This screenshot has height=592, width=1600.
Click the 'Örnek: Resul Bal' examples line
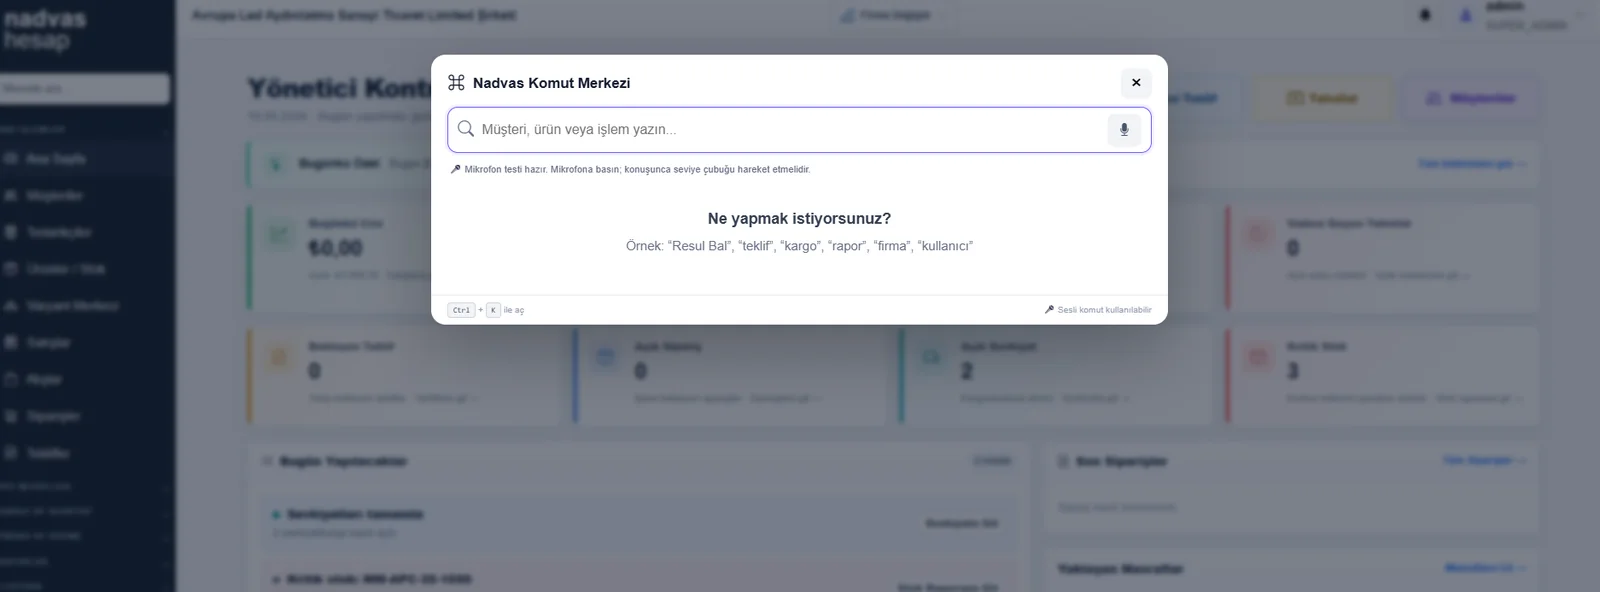coord(799,246)
